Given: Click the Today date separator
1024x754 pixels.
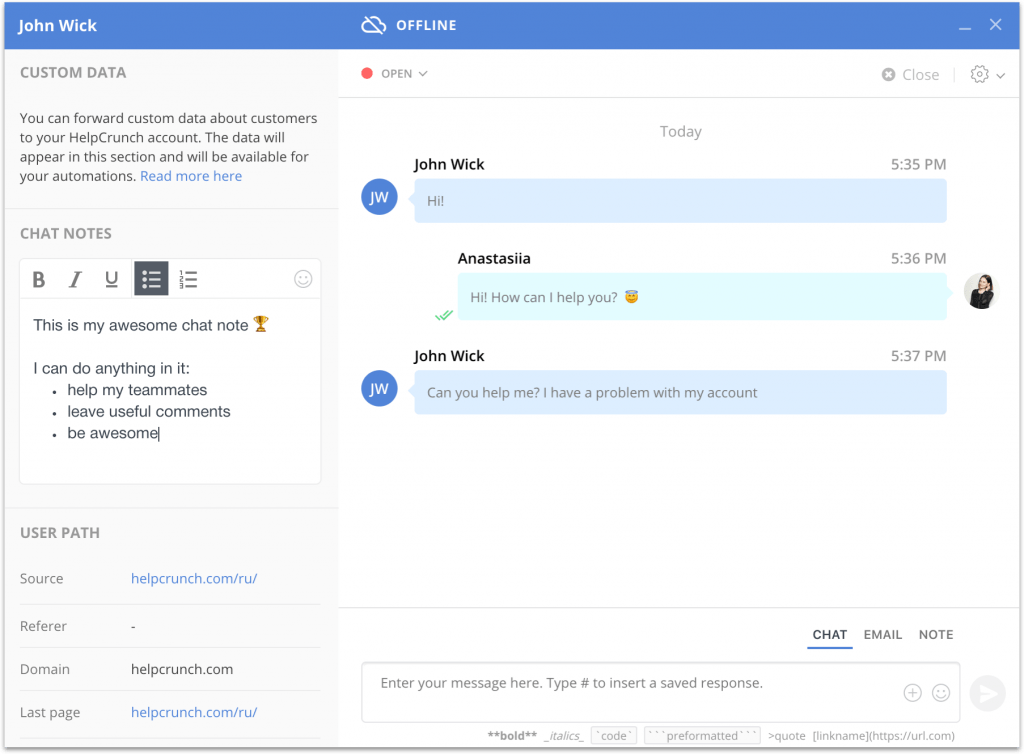Looking at the screenshot, I should click(680, 132).
